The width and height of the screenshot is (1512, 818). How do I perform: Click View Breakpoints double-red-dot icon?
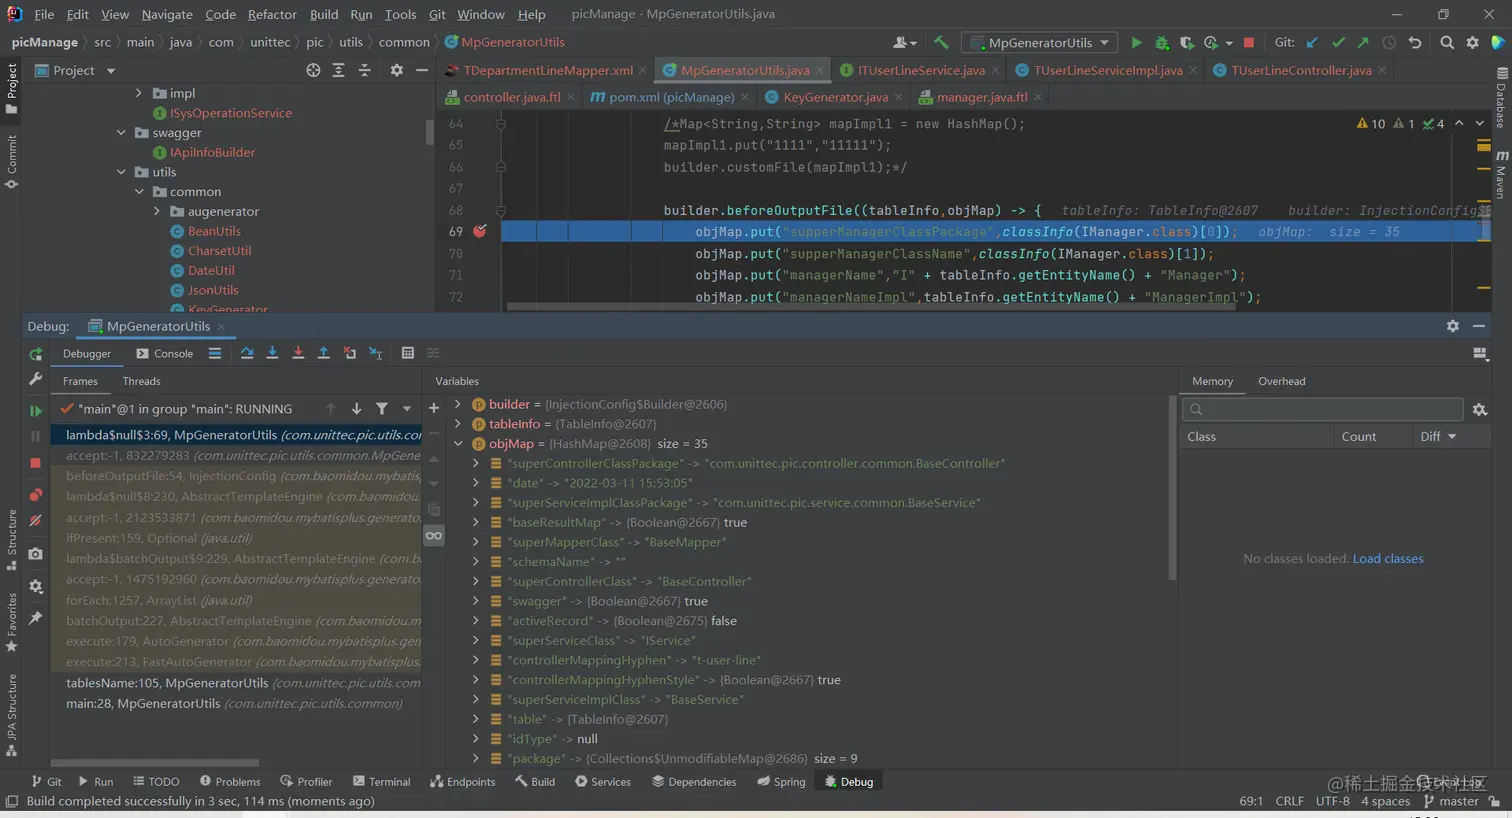(x=36, y=495)
